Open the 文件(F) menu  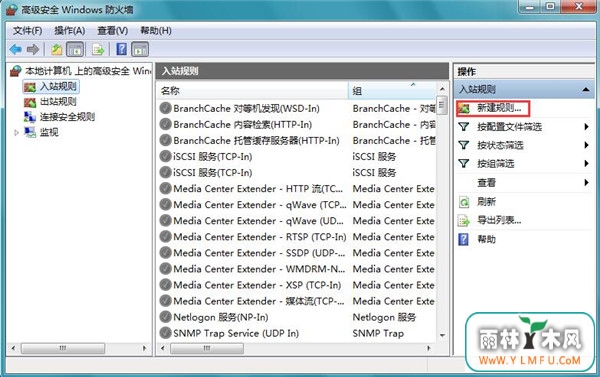tap(28, 31)
